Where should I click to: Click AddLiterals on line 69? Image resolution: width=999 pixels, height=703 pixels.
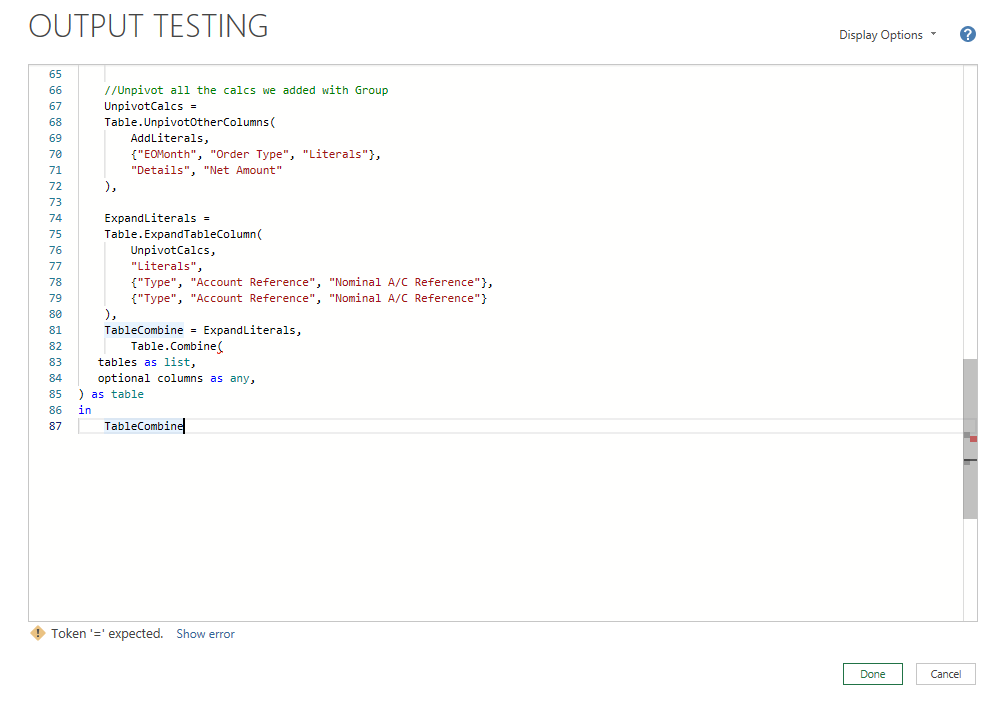(x=167, y=138)
